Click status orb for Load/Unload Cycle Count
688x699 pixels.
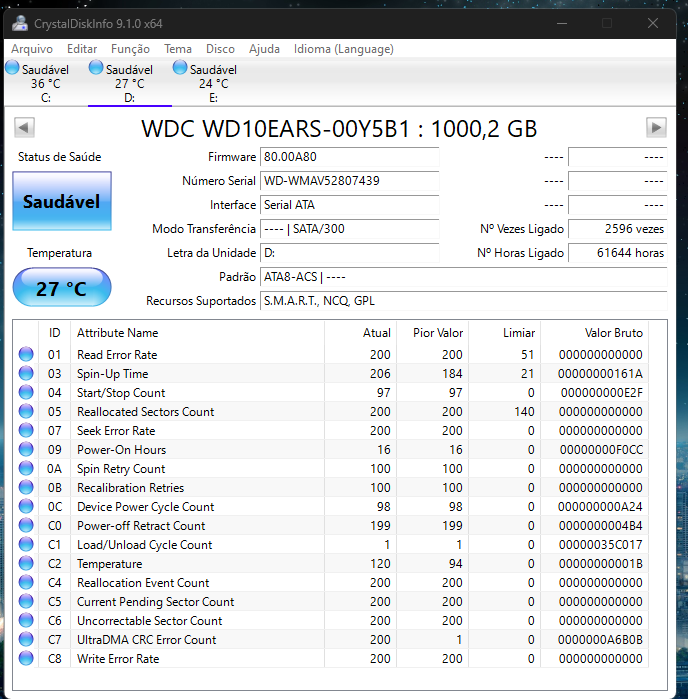(26, 544)
